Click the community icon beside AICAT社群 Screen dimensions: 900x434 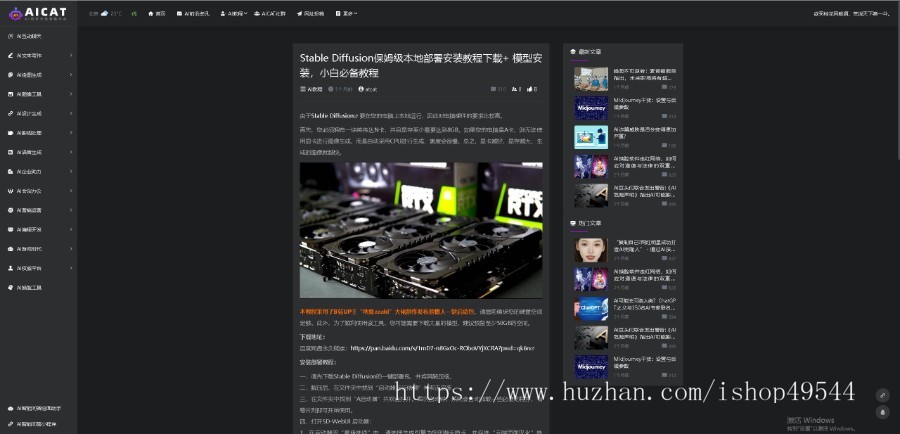coord(257,13)
